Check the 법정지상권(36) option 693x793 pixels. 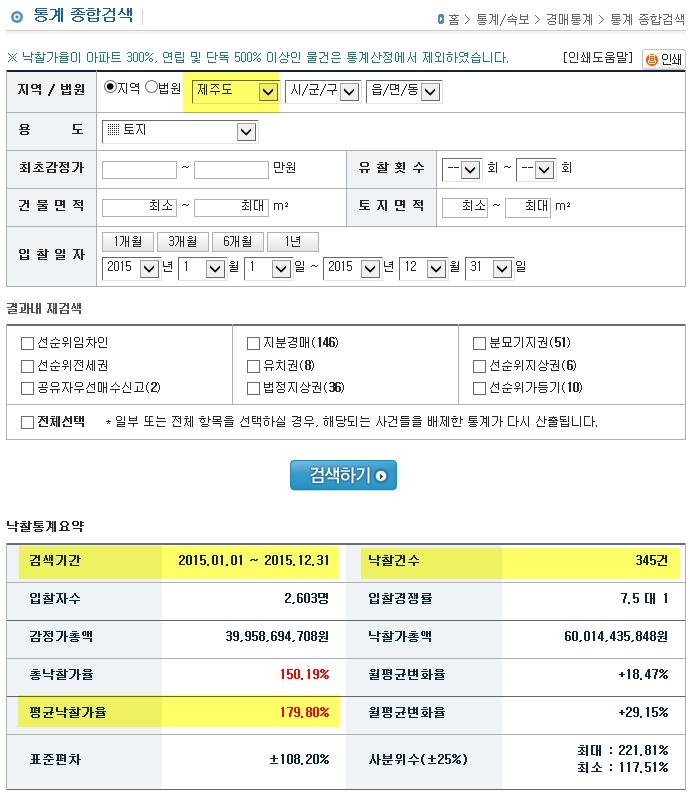254,388
